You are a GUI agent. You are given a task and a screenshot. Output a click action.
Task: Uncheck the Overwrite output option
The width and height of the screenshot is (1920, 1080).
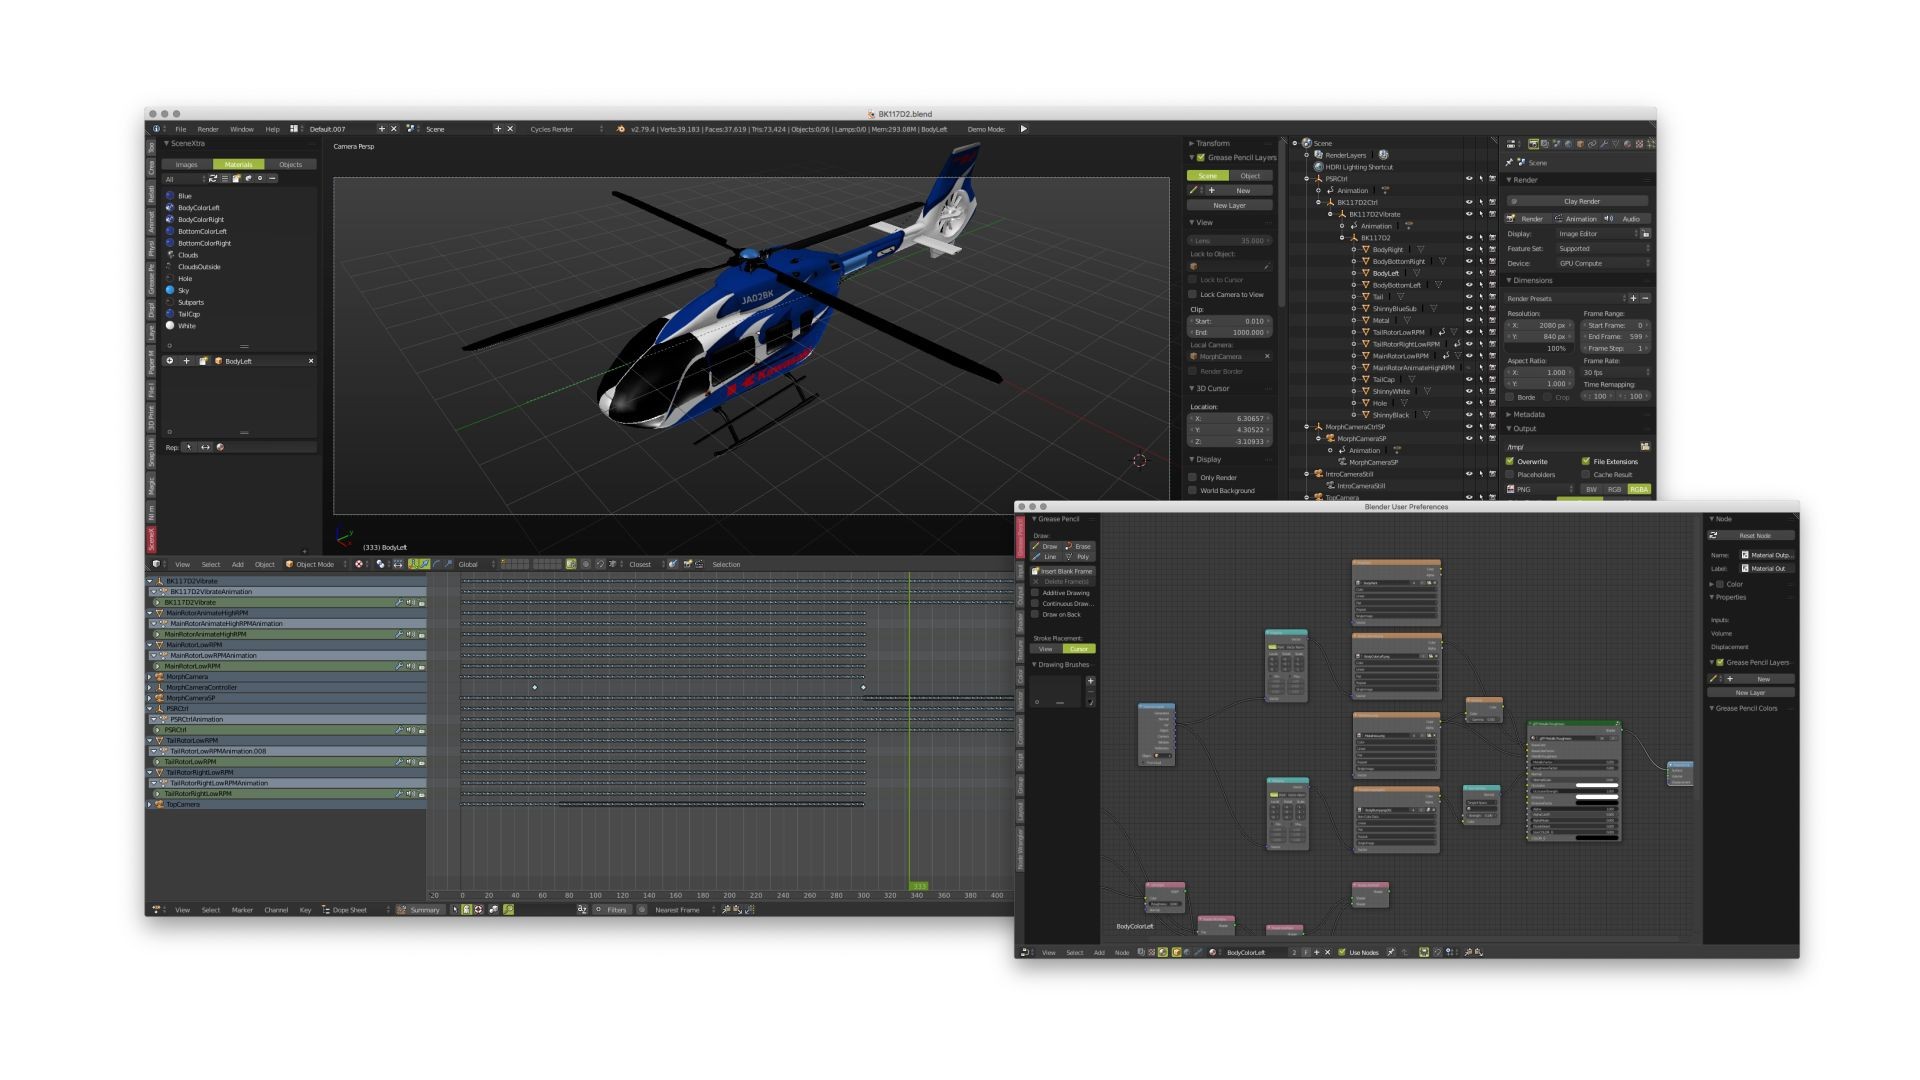click(1510, 462)
